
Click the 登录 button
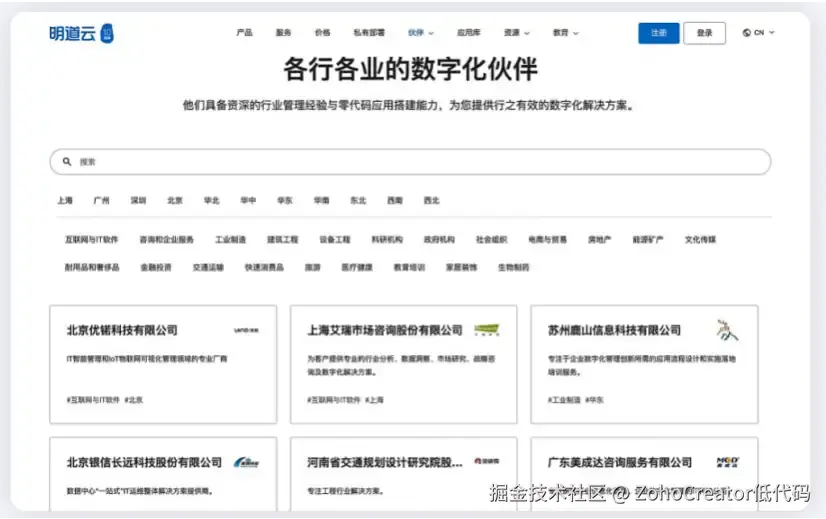pyautogui.click(x=704, y=33)
